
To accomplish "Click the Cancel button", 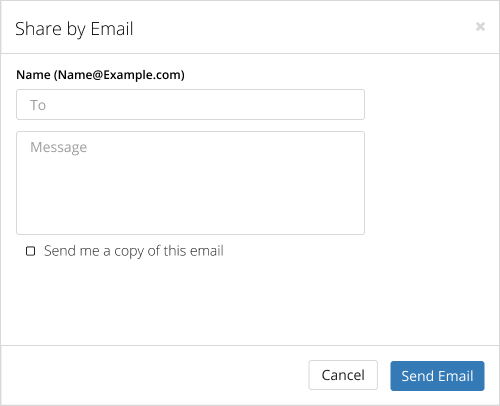I will [343, 375].
